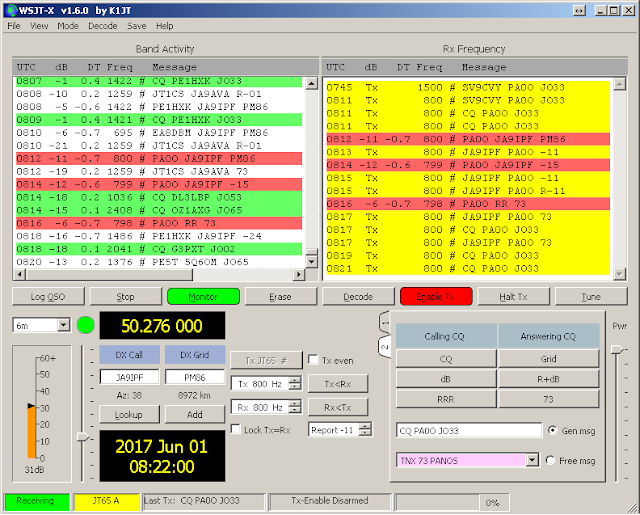Click the DX Grid field containing PM86

[x=195, y=377]
